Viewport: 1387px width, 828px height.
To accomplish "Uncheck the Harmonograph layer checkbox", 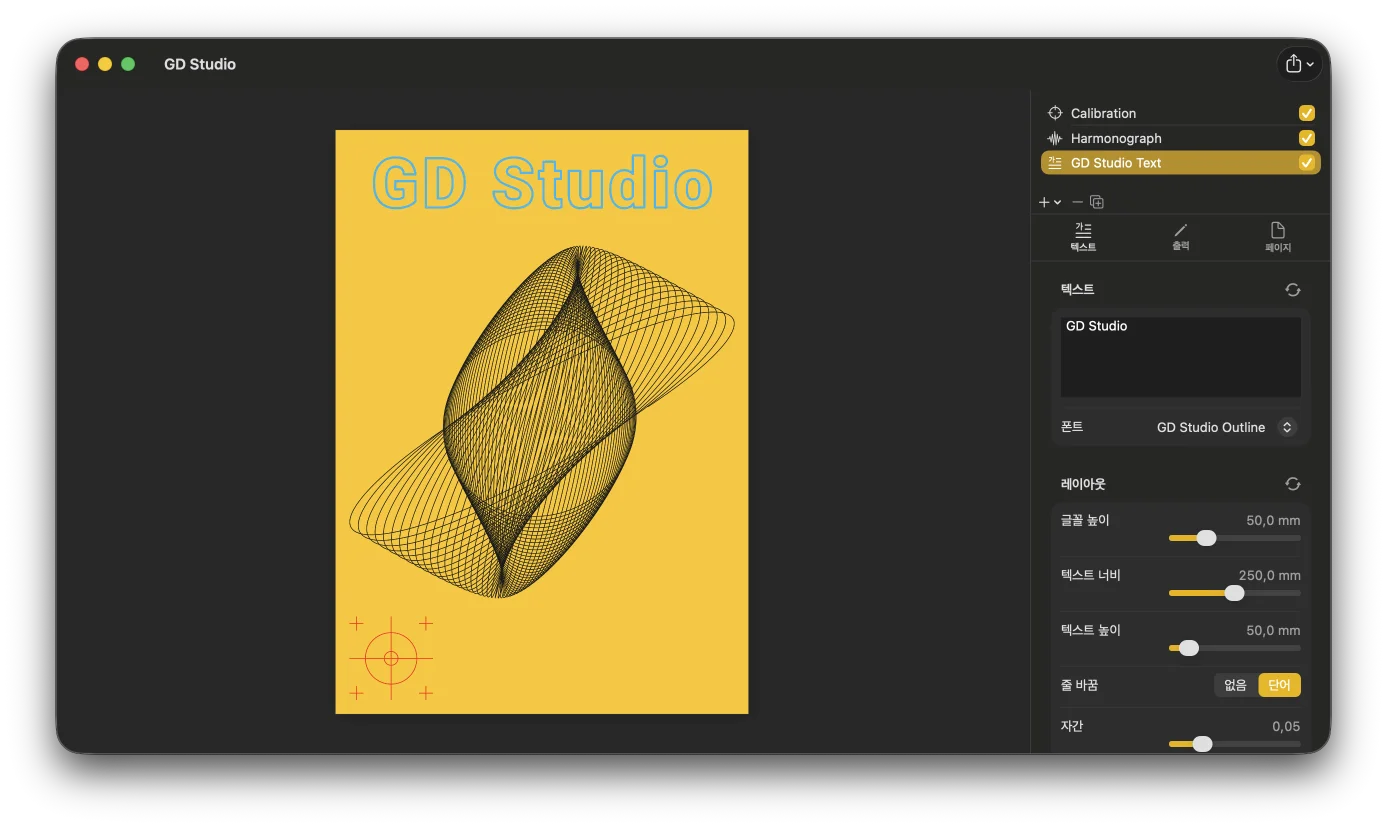I will click(x=1306, y=138).
